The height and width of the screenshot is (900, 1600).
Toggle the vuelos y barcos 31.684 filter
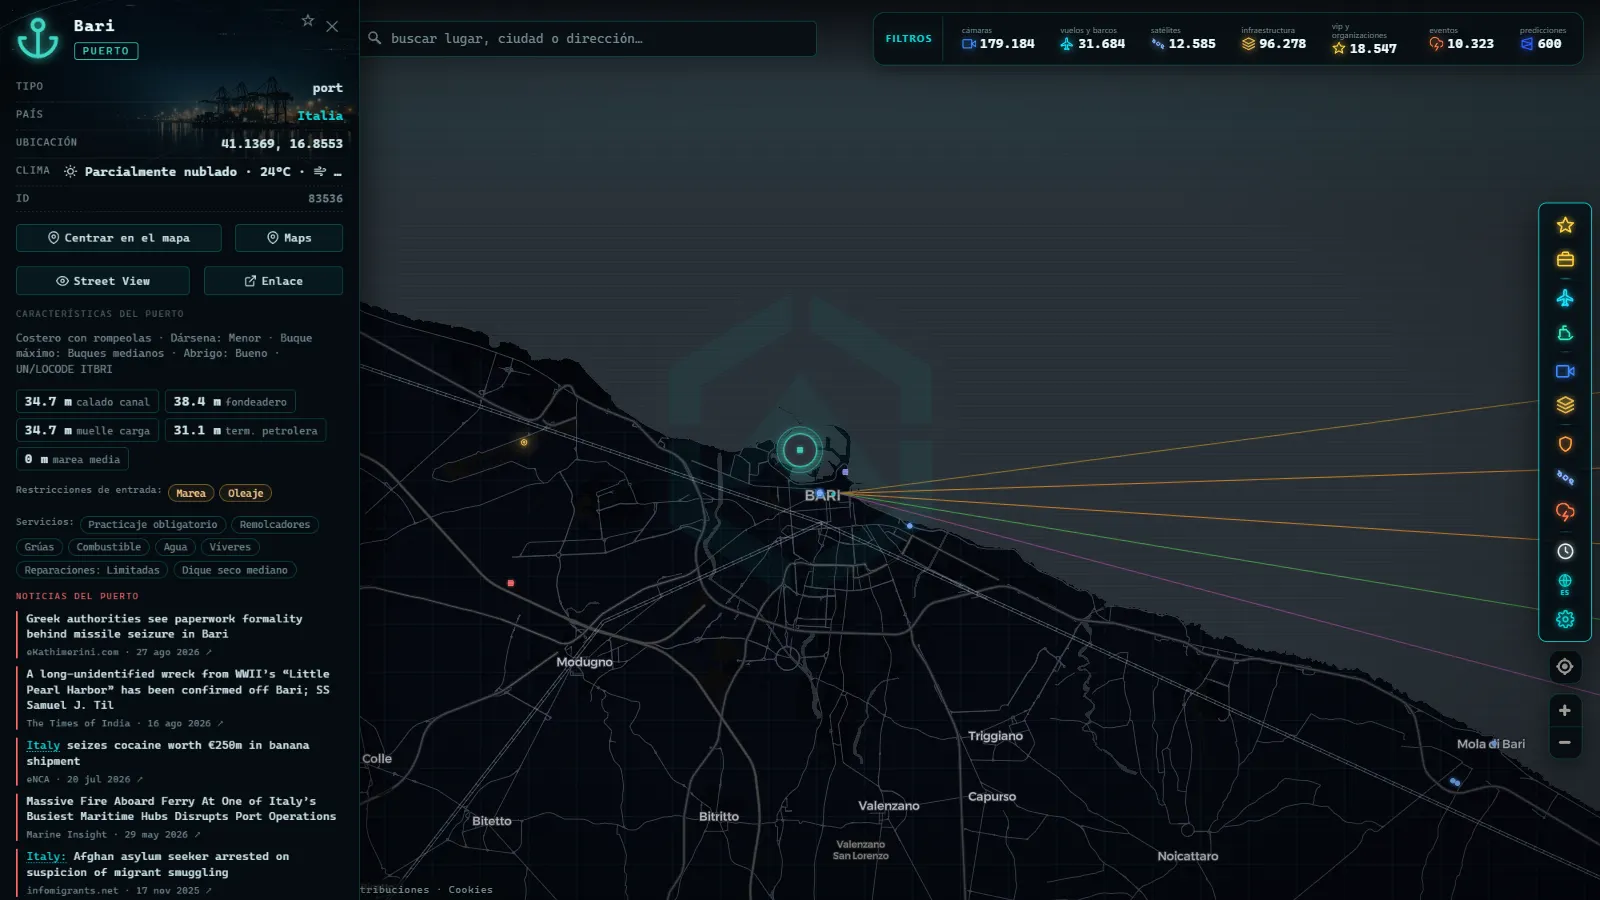pos(1092,39)
